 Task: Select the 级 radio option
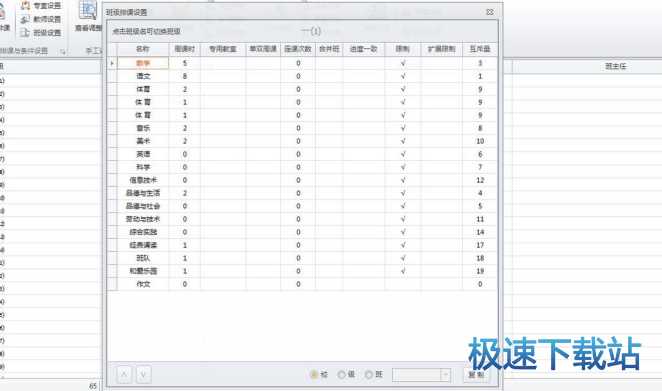[342, 375]
